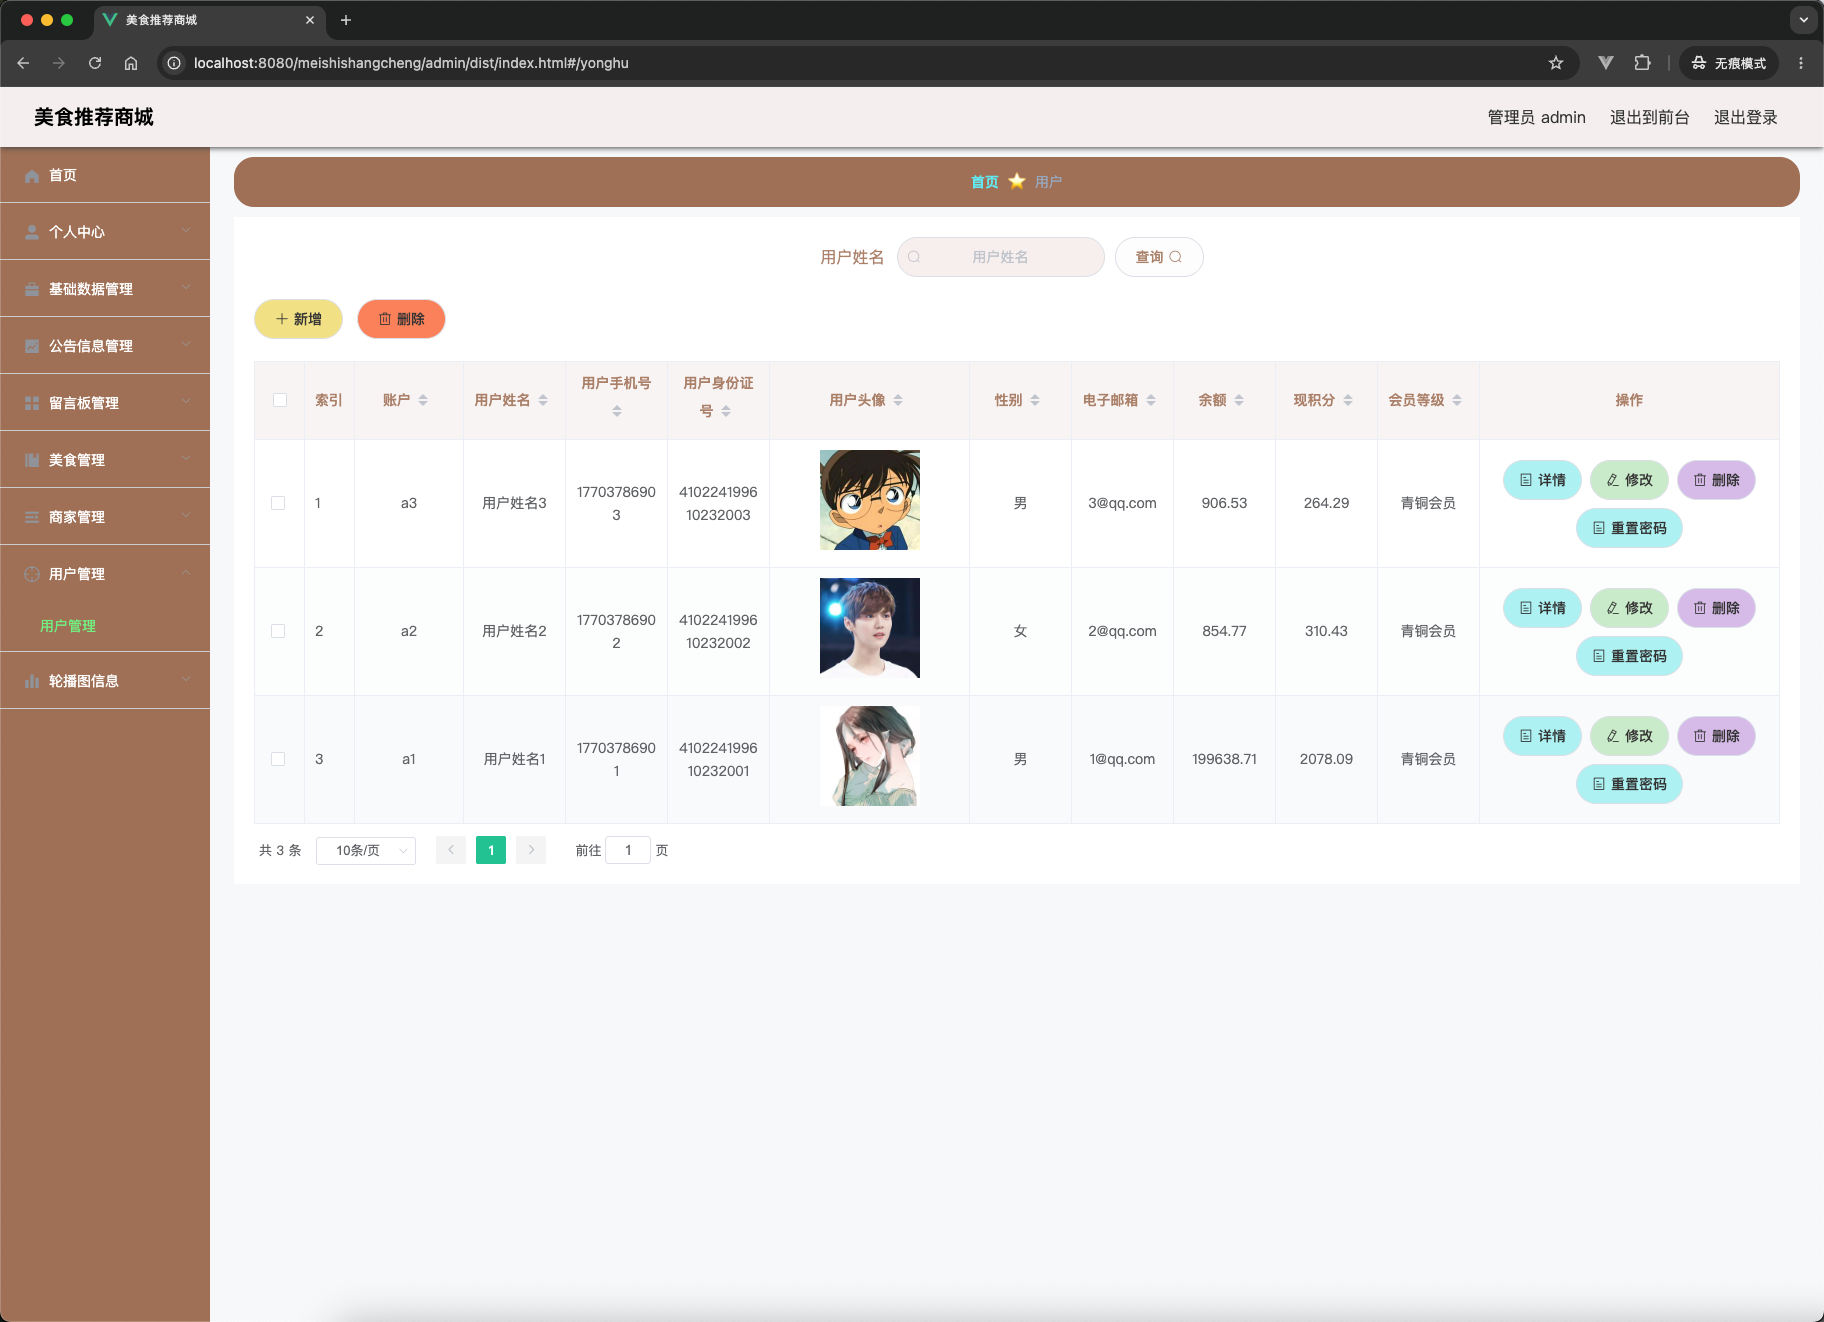Click 删除 for user a1 row
Image resolution: width=1824 pixels, height=1322 pixels.
[1716, 736]
